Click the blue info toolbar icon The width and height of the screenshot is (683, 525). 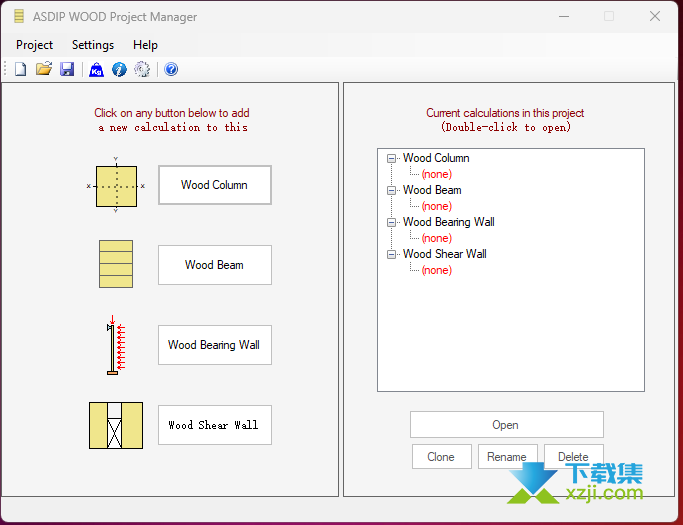coord(119,70)
